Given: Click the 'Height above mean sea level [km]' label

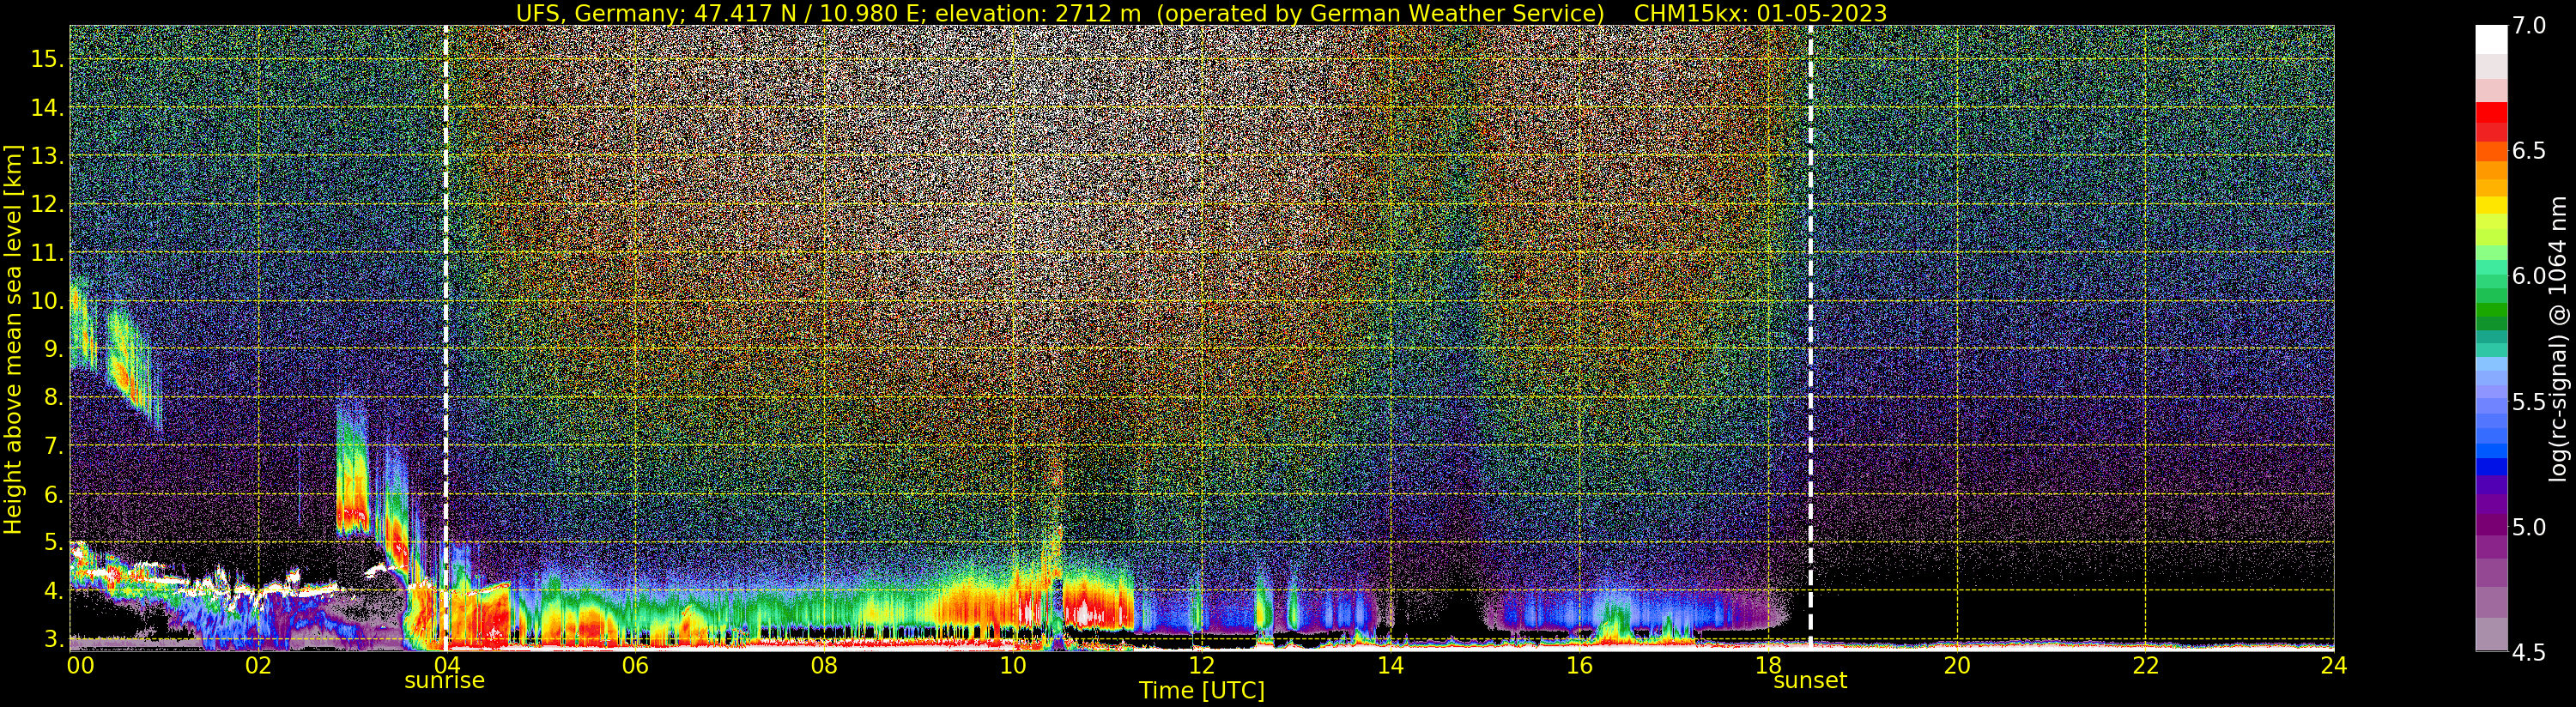Looking at the screenshot, I should (x=13, y=337).
